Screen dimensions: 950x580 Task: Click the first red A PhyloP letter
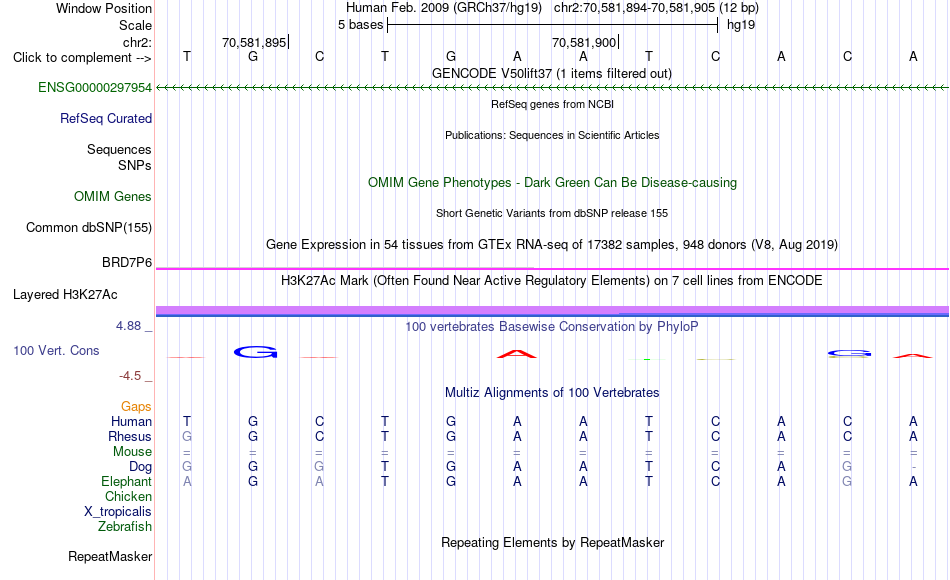click(517, 354)
